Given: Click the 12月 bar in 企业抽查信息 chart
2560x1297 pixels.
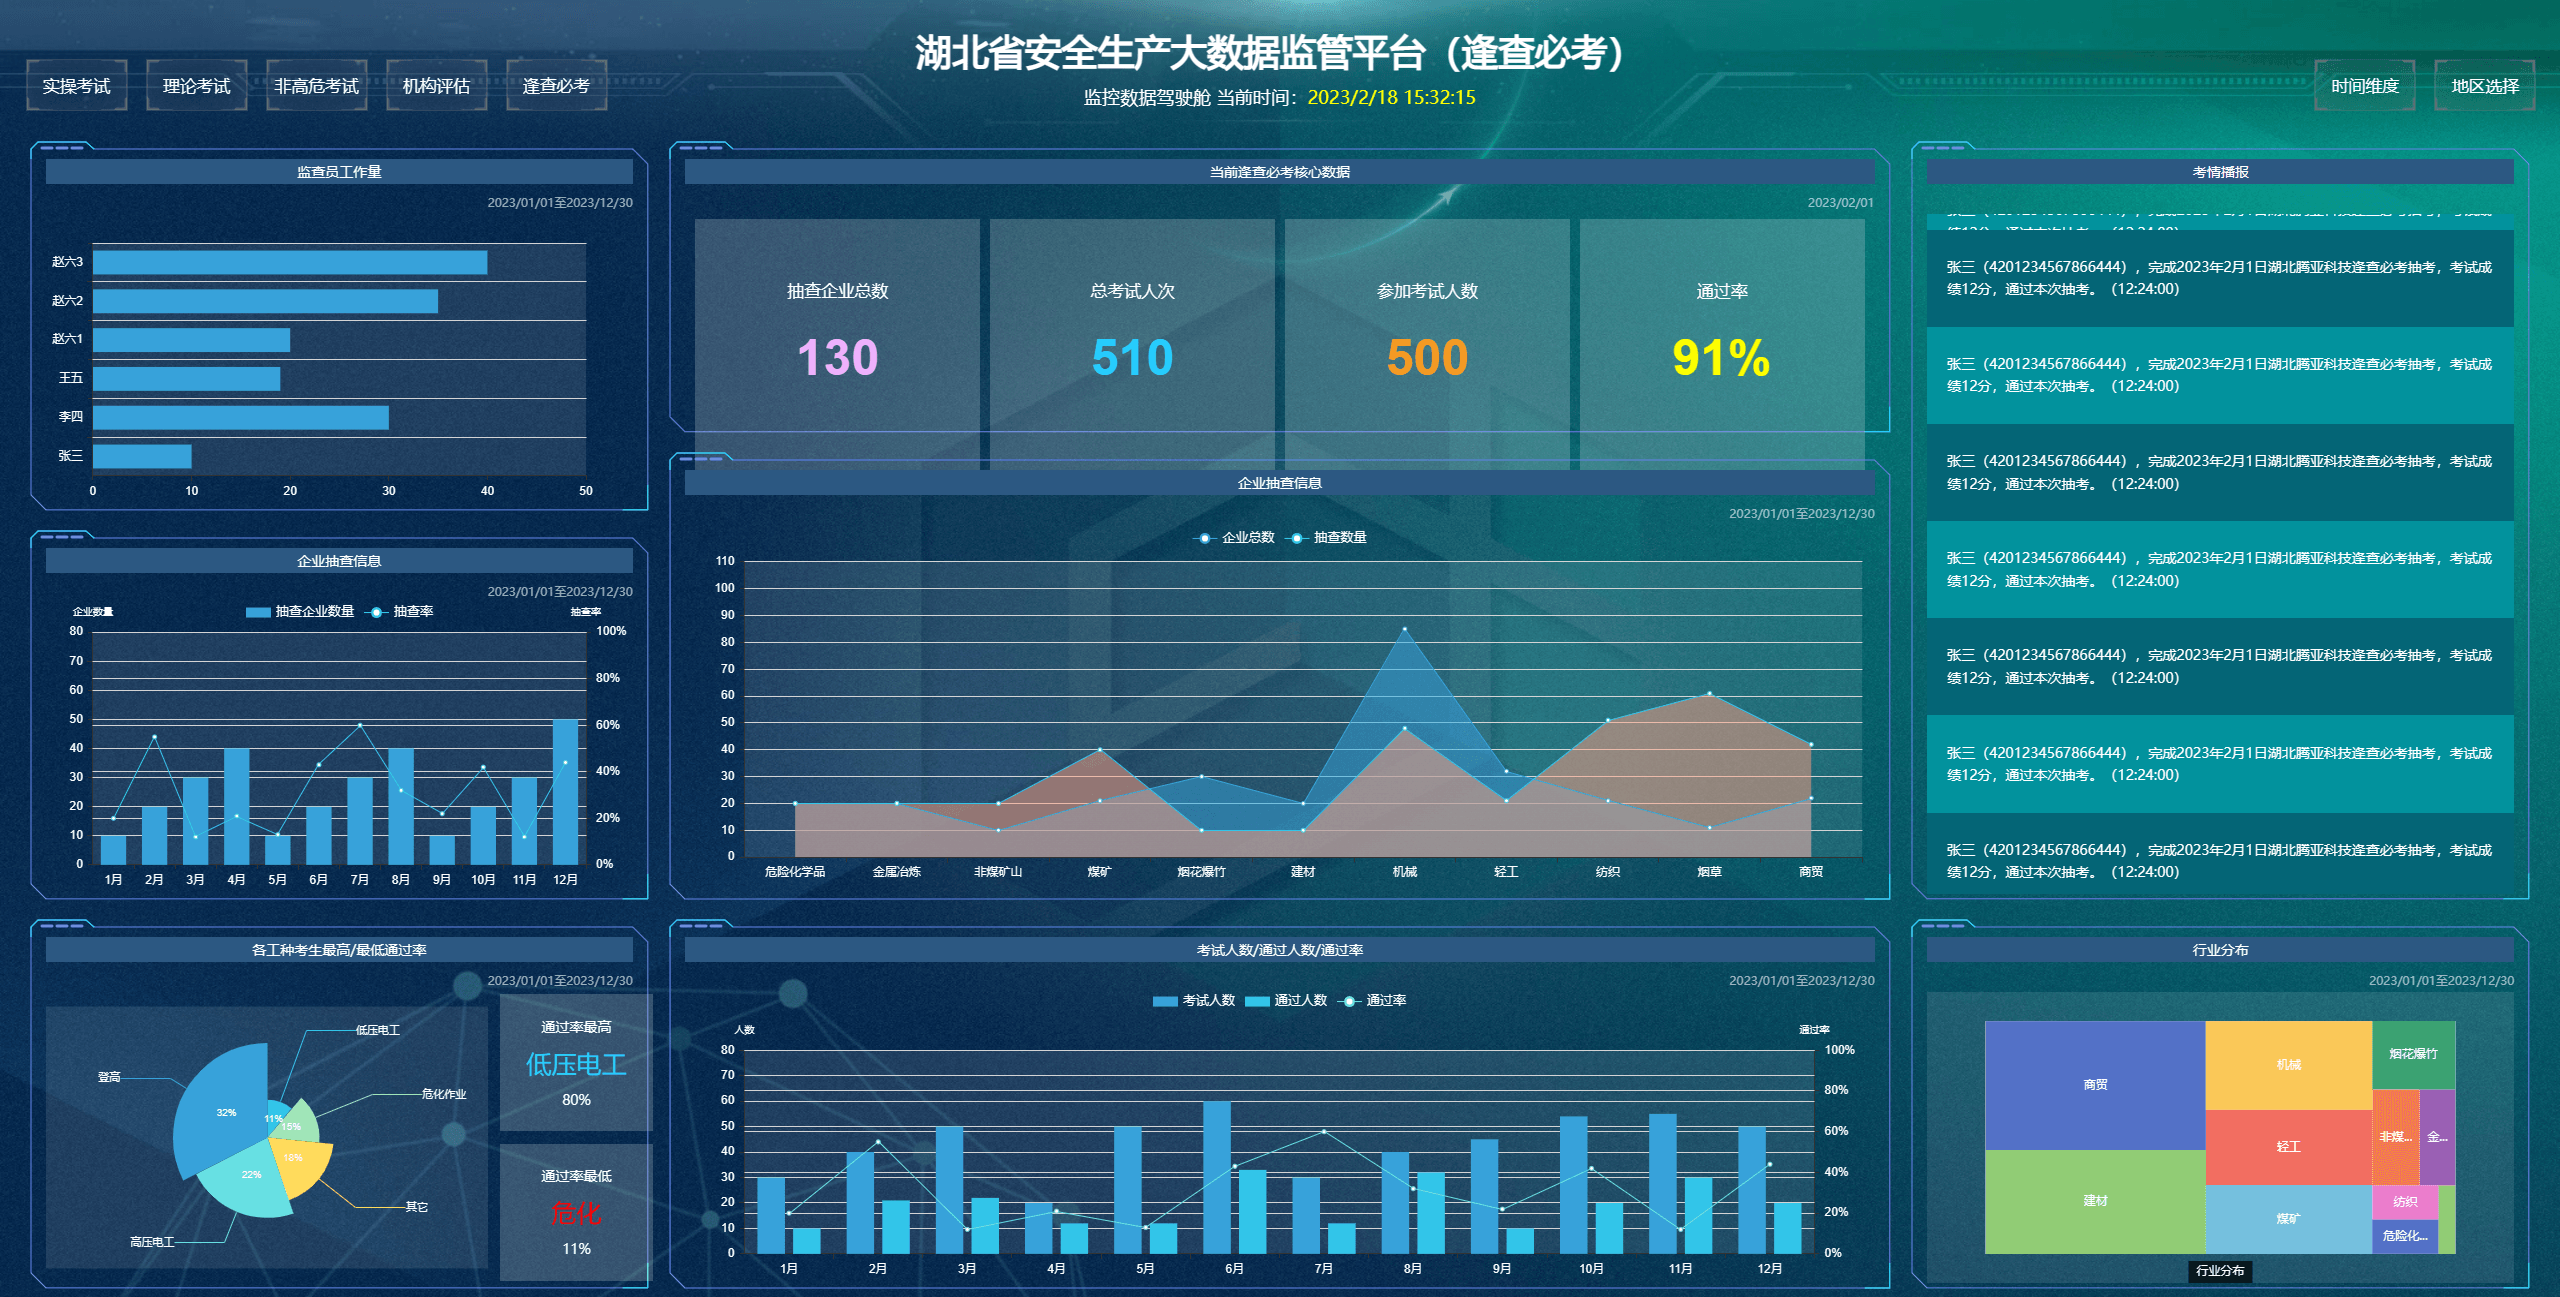Looking at the screenshot, I should pyautogui.click(x=566, y=791).
